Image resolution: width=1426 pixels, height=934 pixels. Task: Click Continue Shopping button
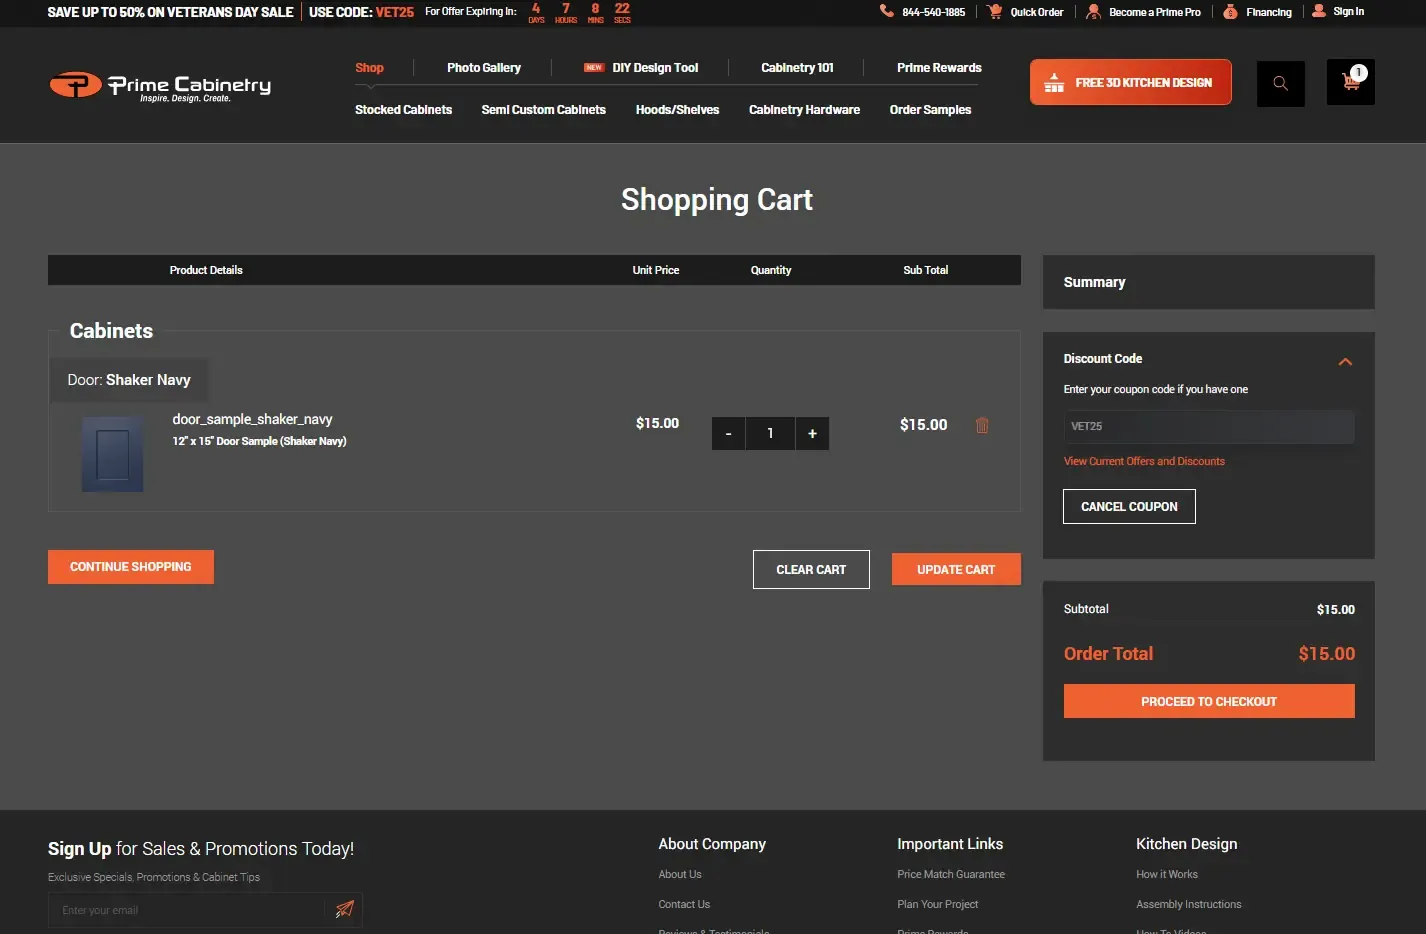point(131,567)
